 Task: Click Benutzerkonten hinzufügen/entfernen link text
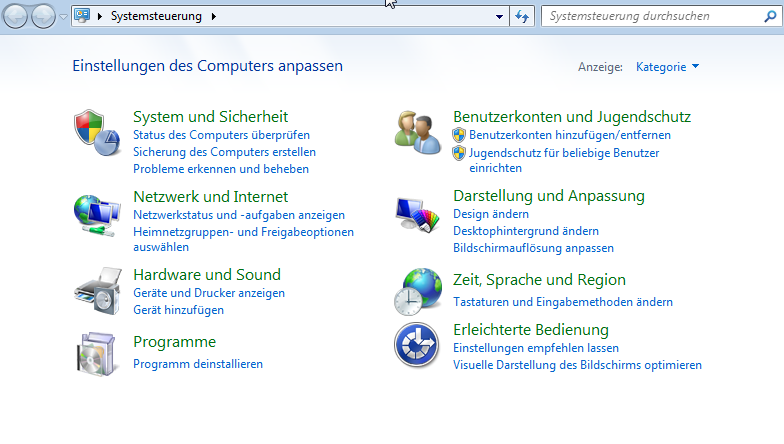[570, 135]
